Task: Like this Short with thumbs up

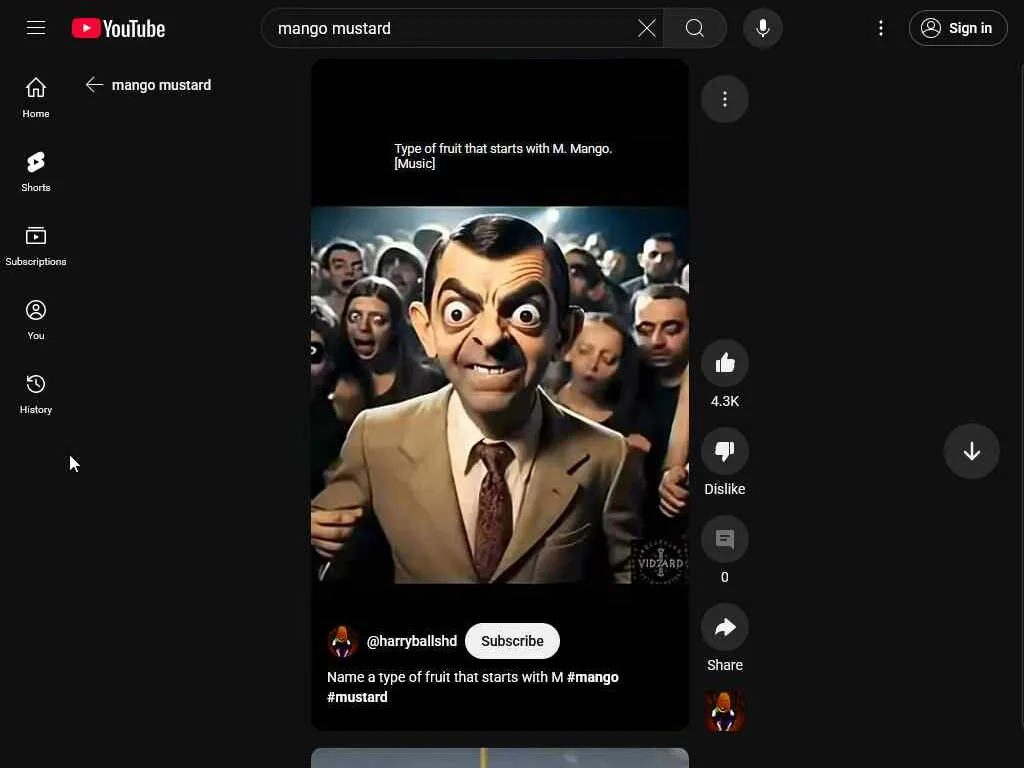Action: pos(724,363)
